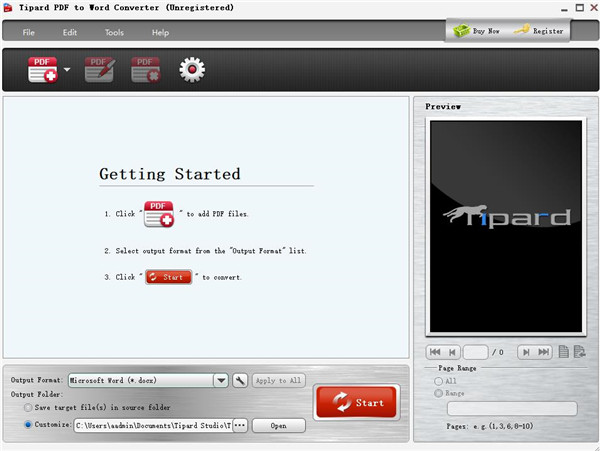This screenshot has width=600, height=451.
Task: Click the 'Getting Started' heading
Action: tap(170, 174)
